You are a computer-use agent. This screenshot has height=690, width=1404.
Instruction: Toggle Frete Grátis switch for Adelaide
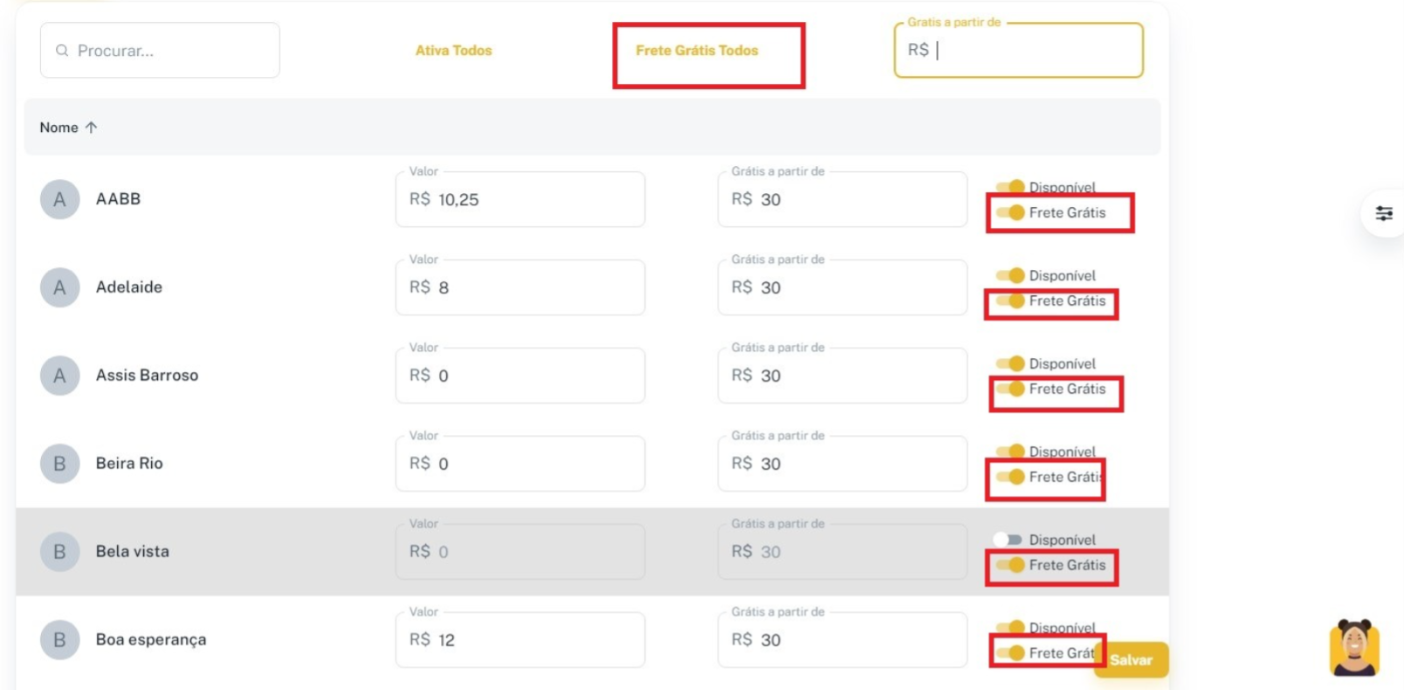(1011, 301)
